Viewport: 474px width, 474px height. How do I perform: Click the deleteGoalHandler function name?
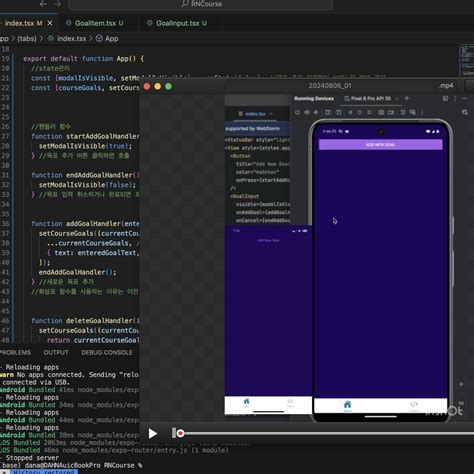[99, 321]
